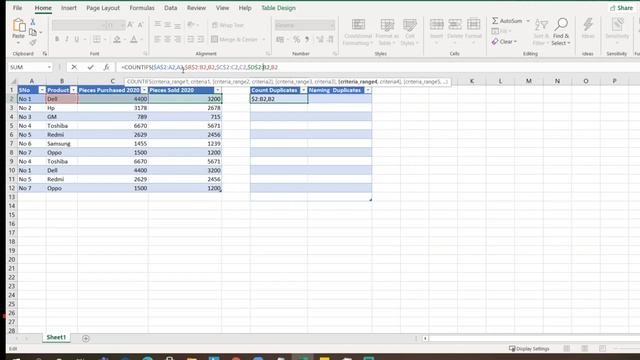Expand the AutoSum dropdown arrow
The width and height of the screenshot is (640, 360).
(528, 21)
